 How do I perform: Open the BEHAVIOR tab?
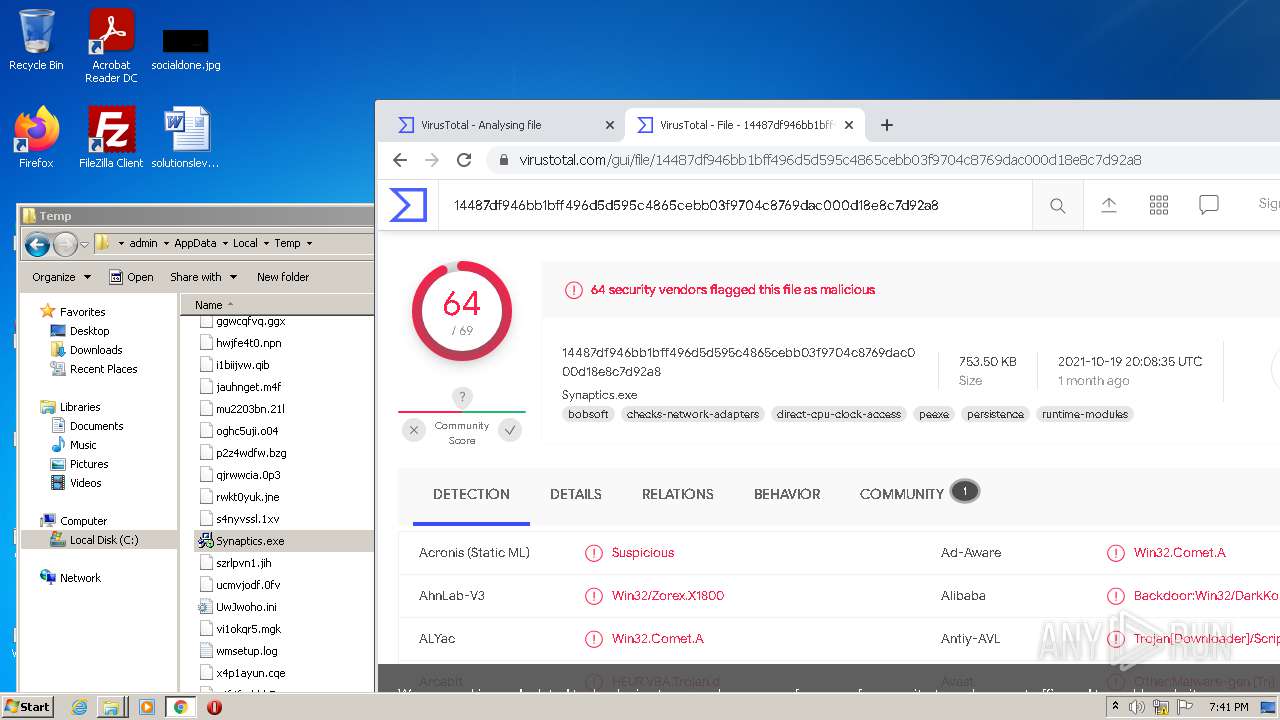point(787,494)
